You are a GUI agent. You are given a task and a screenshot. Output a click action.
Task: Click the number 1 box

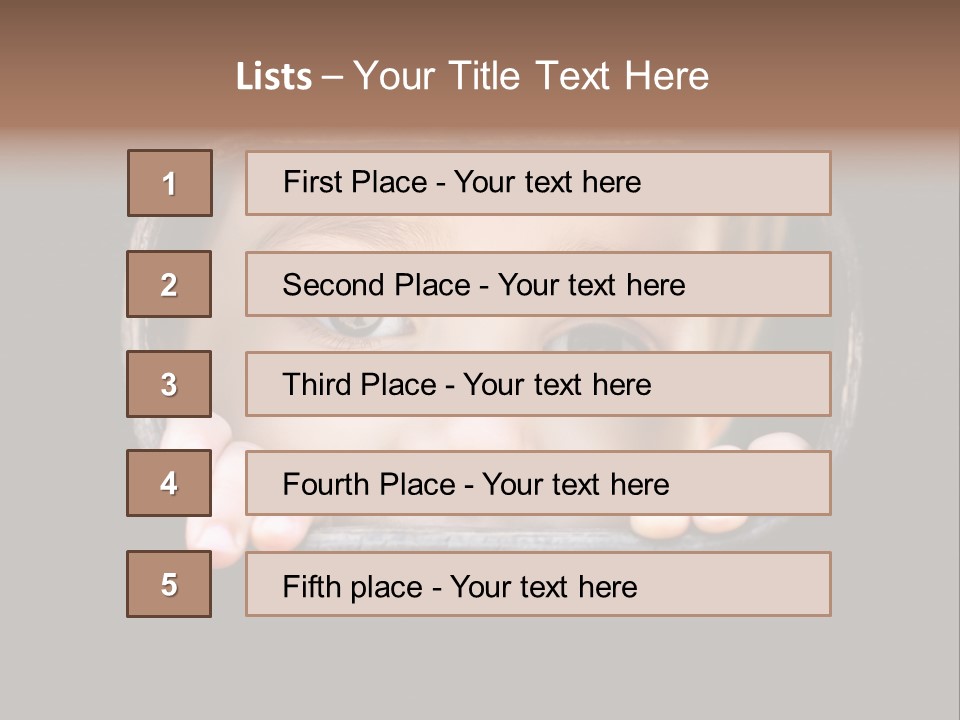(170, 183)
